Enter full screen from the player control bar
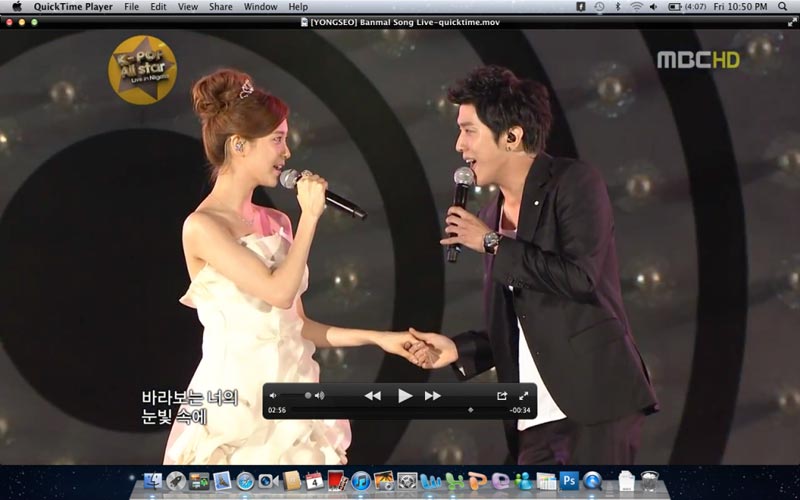Image resolution: width=800 pixels, height=500 pixels. 524,395
